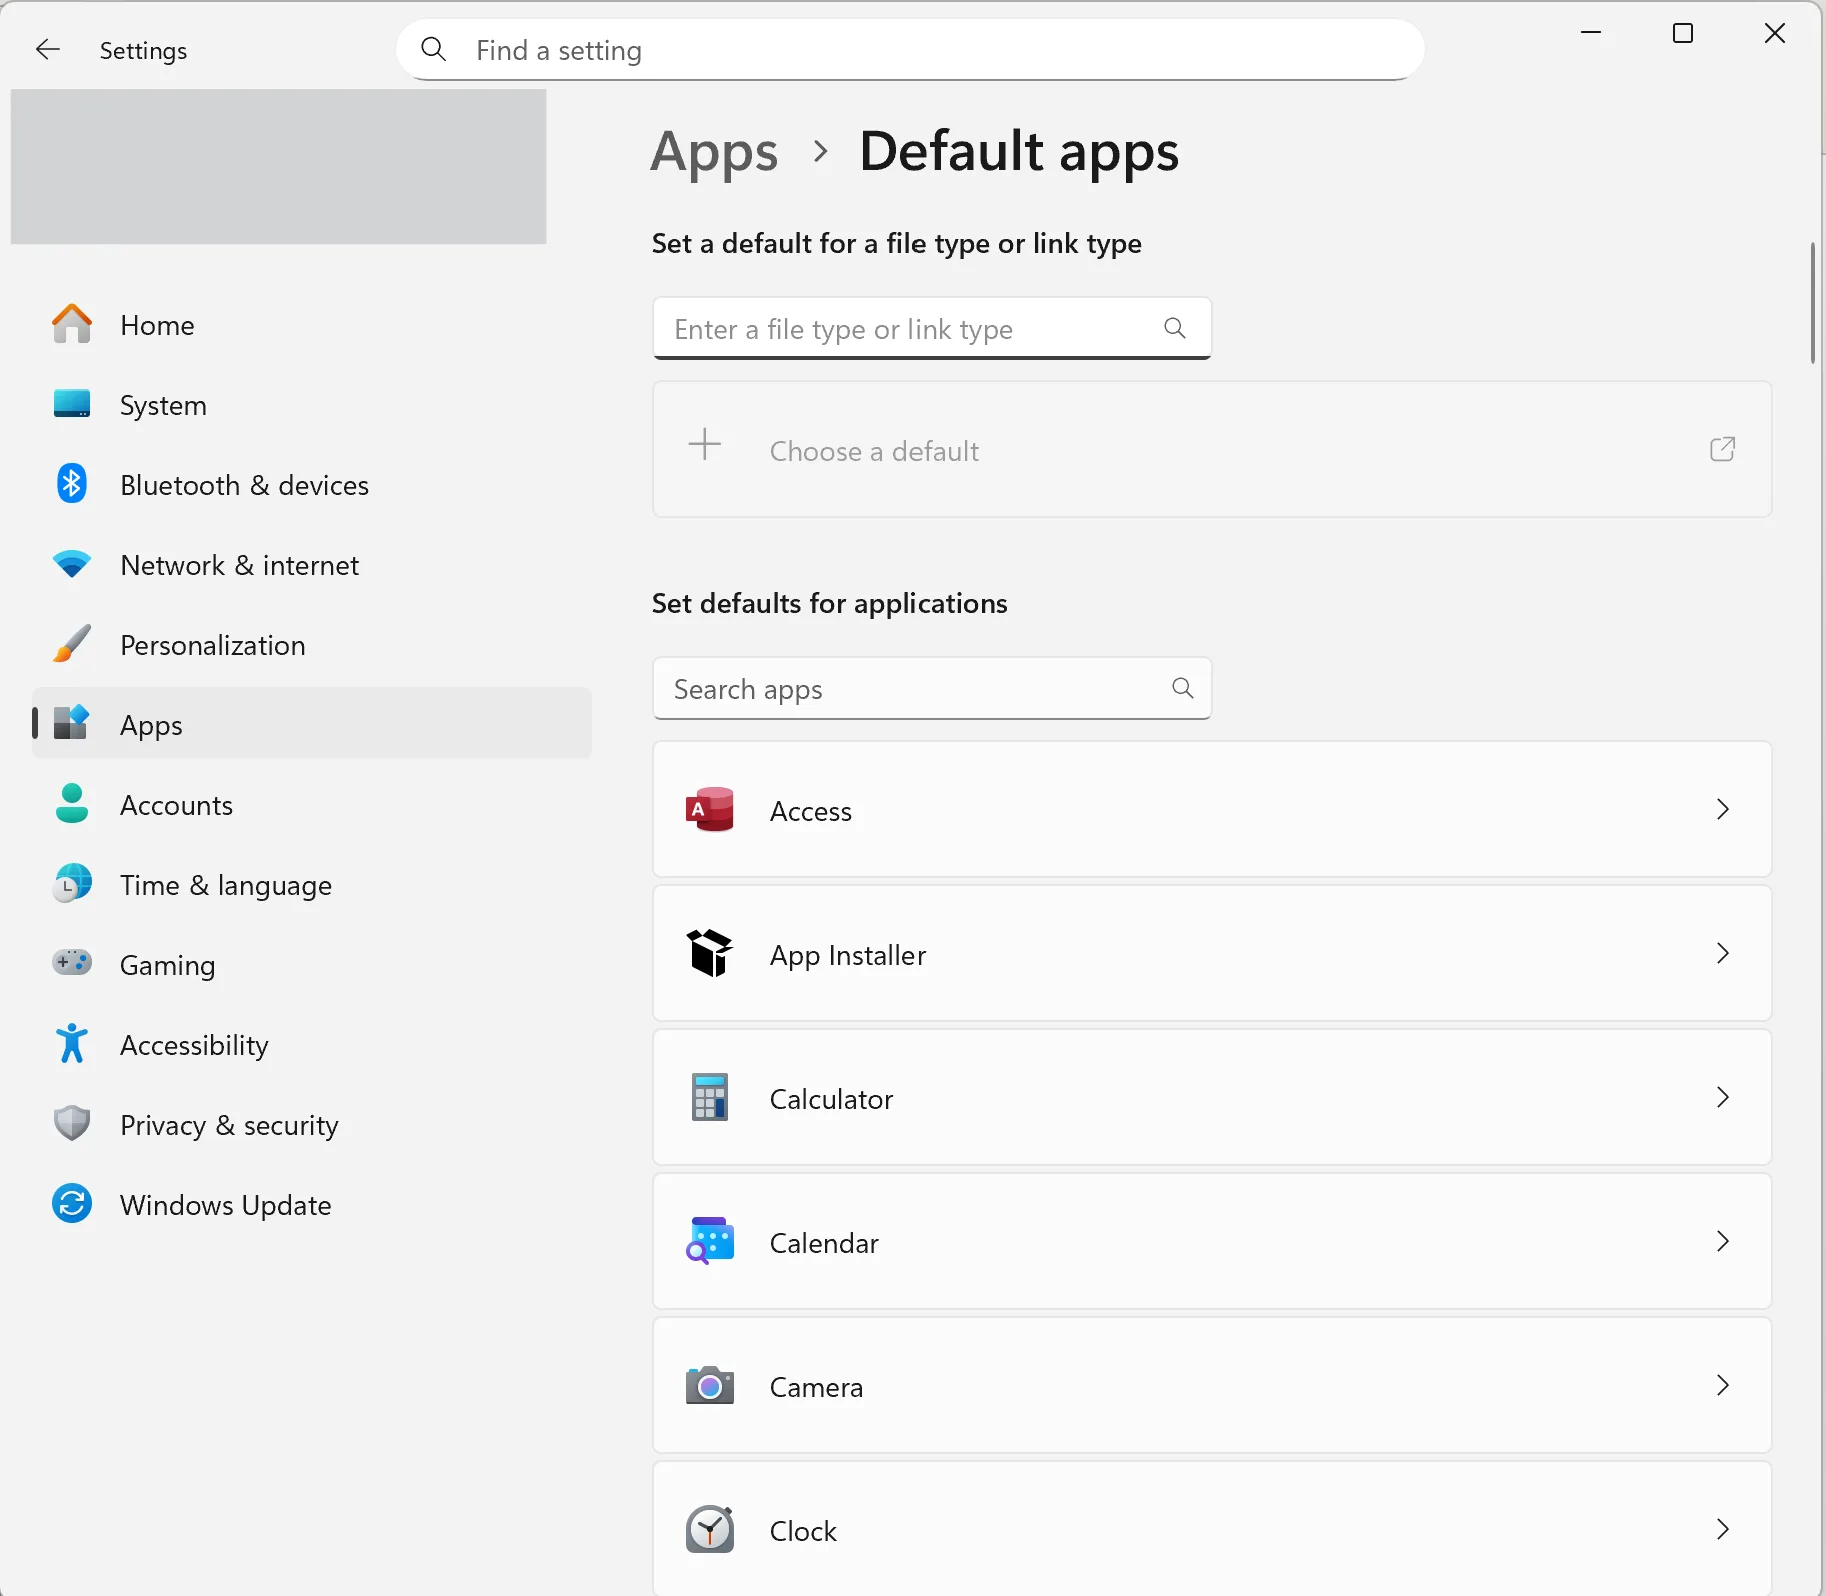Expand the Access row chevron

(x=1722, y=809)
